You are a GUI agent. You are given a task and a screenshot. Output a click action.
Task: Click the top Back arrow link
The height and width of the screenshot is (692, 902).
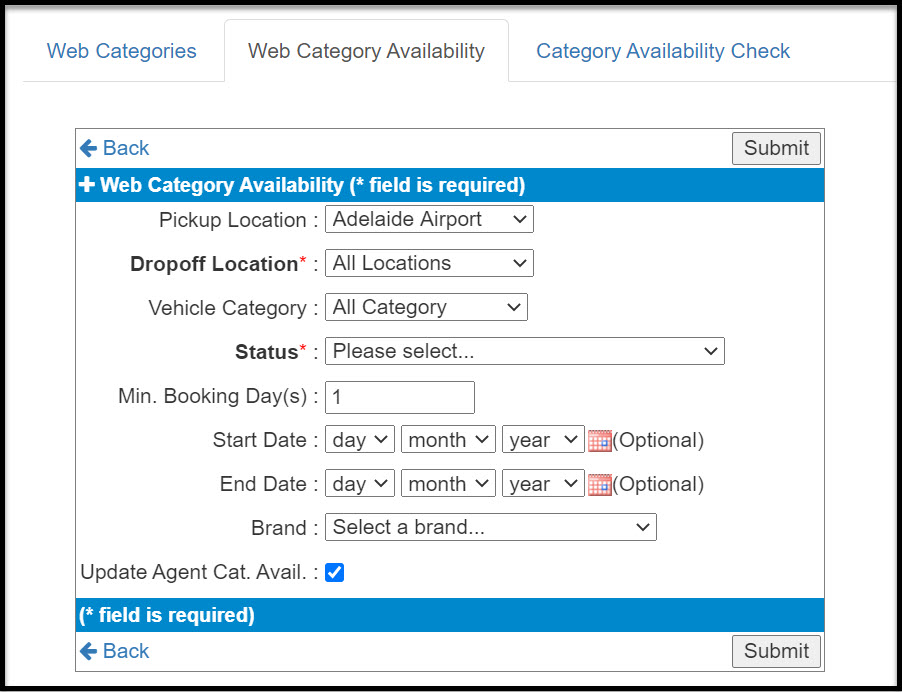(114, 148)
